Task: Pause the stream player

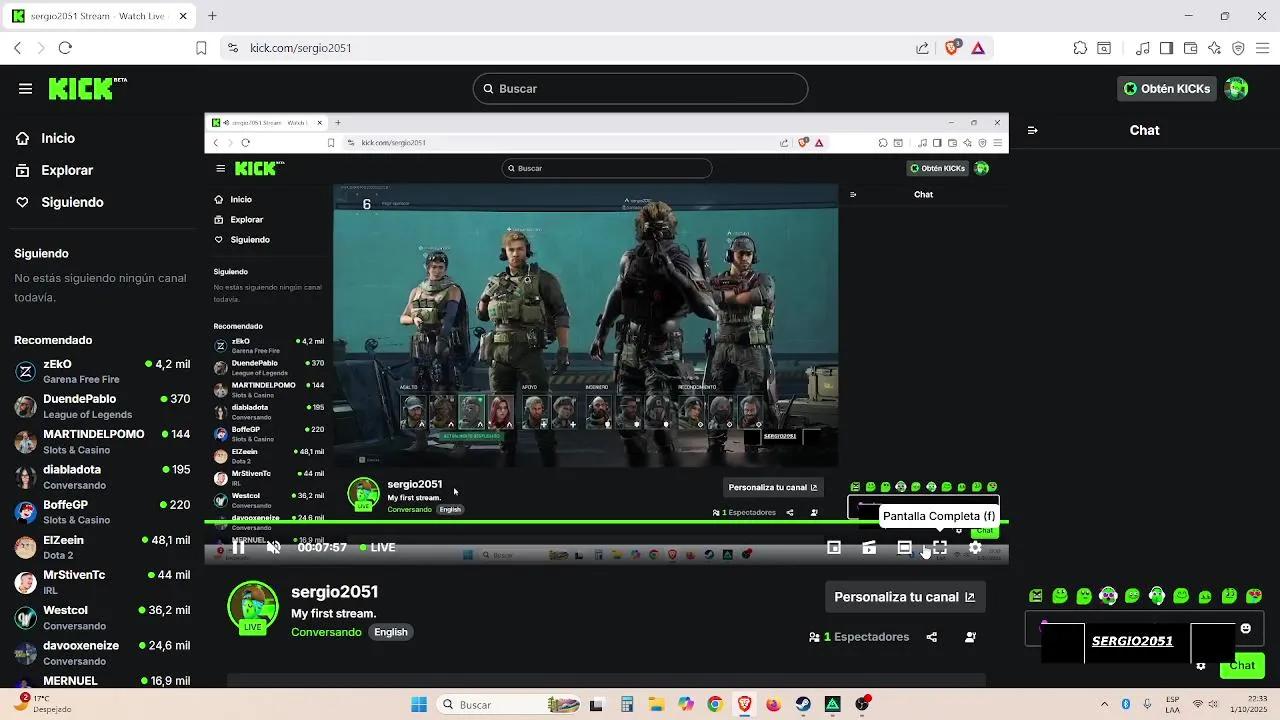Action: coord(238,547)
